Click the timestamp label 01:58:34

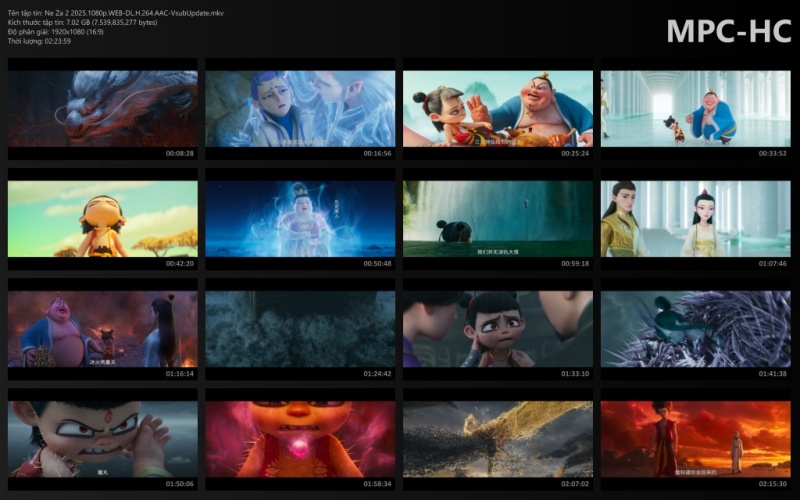pos(377,484)
